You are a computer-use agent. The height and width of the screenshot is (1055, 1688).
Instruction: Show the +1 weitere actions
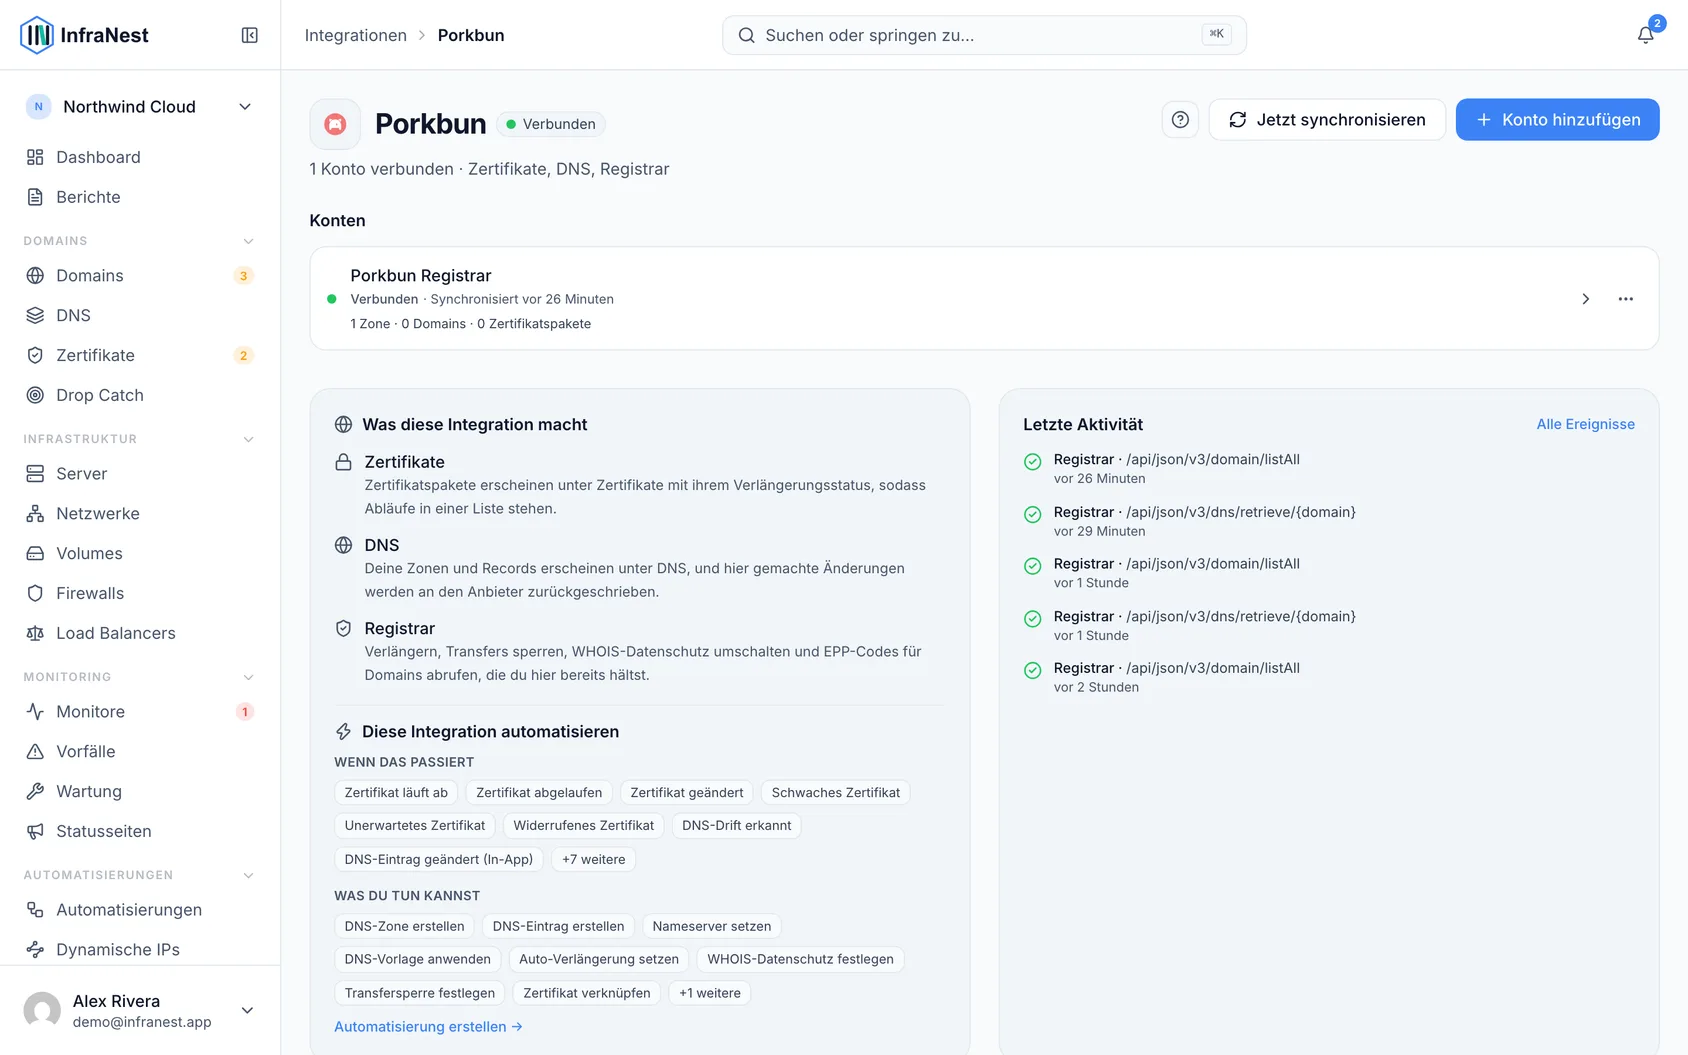pos(710,993)
